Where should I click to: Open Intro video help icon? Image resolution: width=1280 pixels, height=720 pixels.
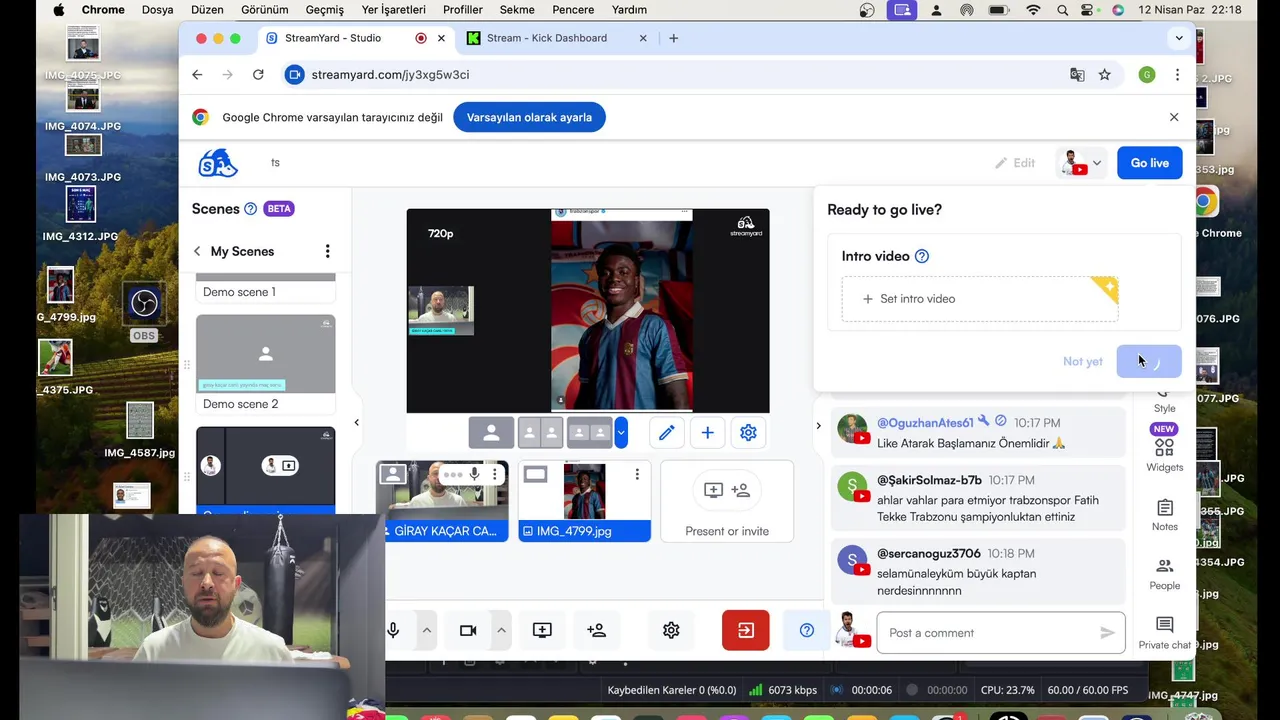(x=922, y=256)
